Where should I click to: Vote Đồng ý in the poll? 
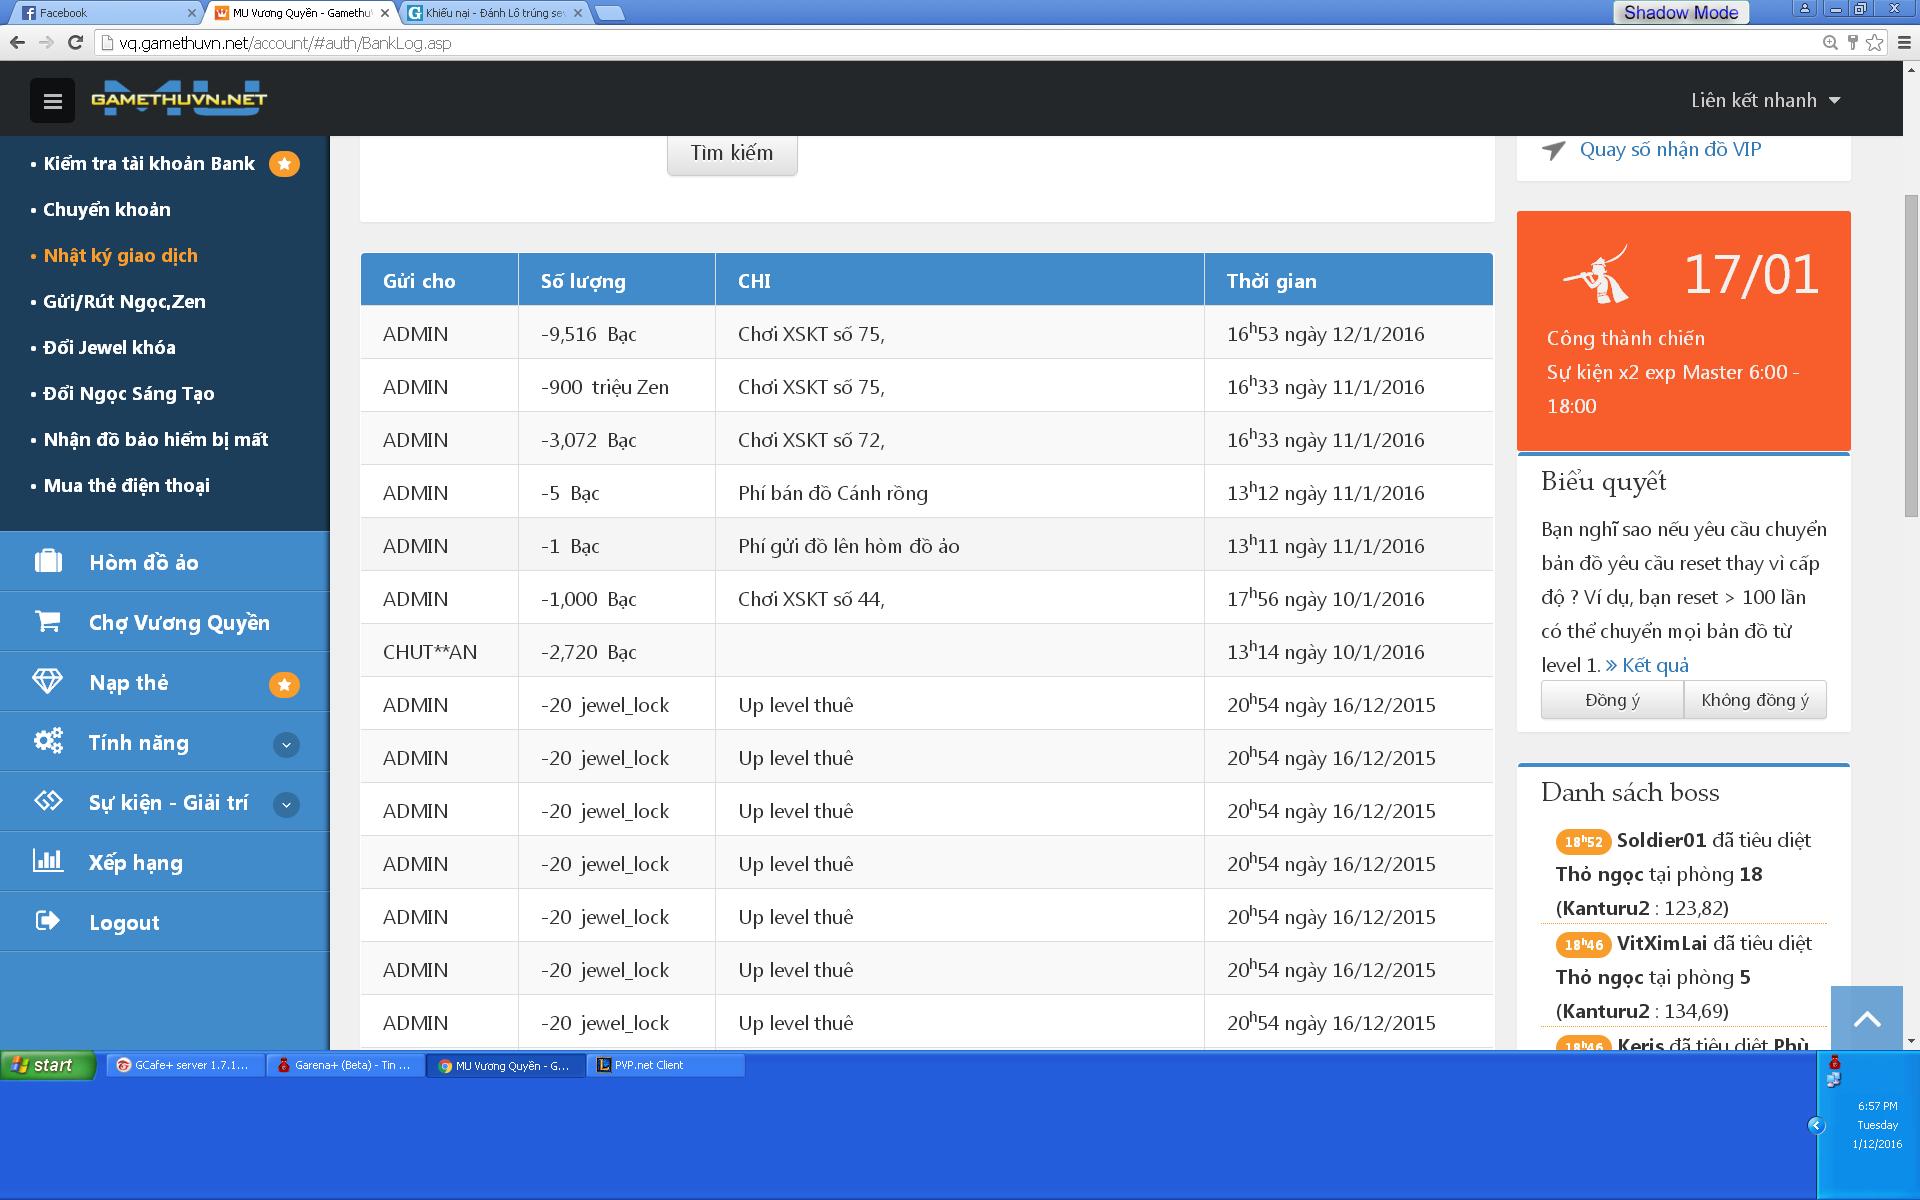pyautogui.click(x=1611, y=700)
